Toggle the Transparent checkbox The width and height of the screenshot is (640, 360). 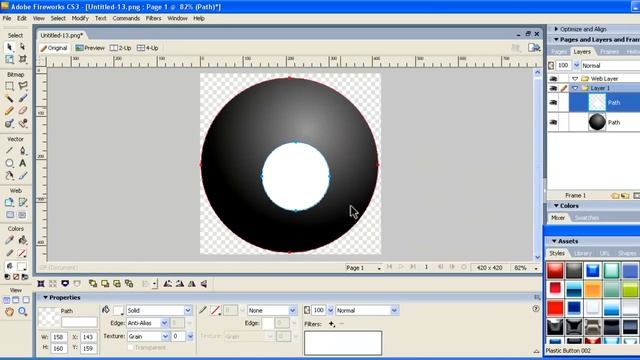(131, 347)
